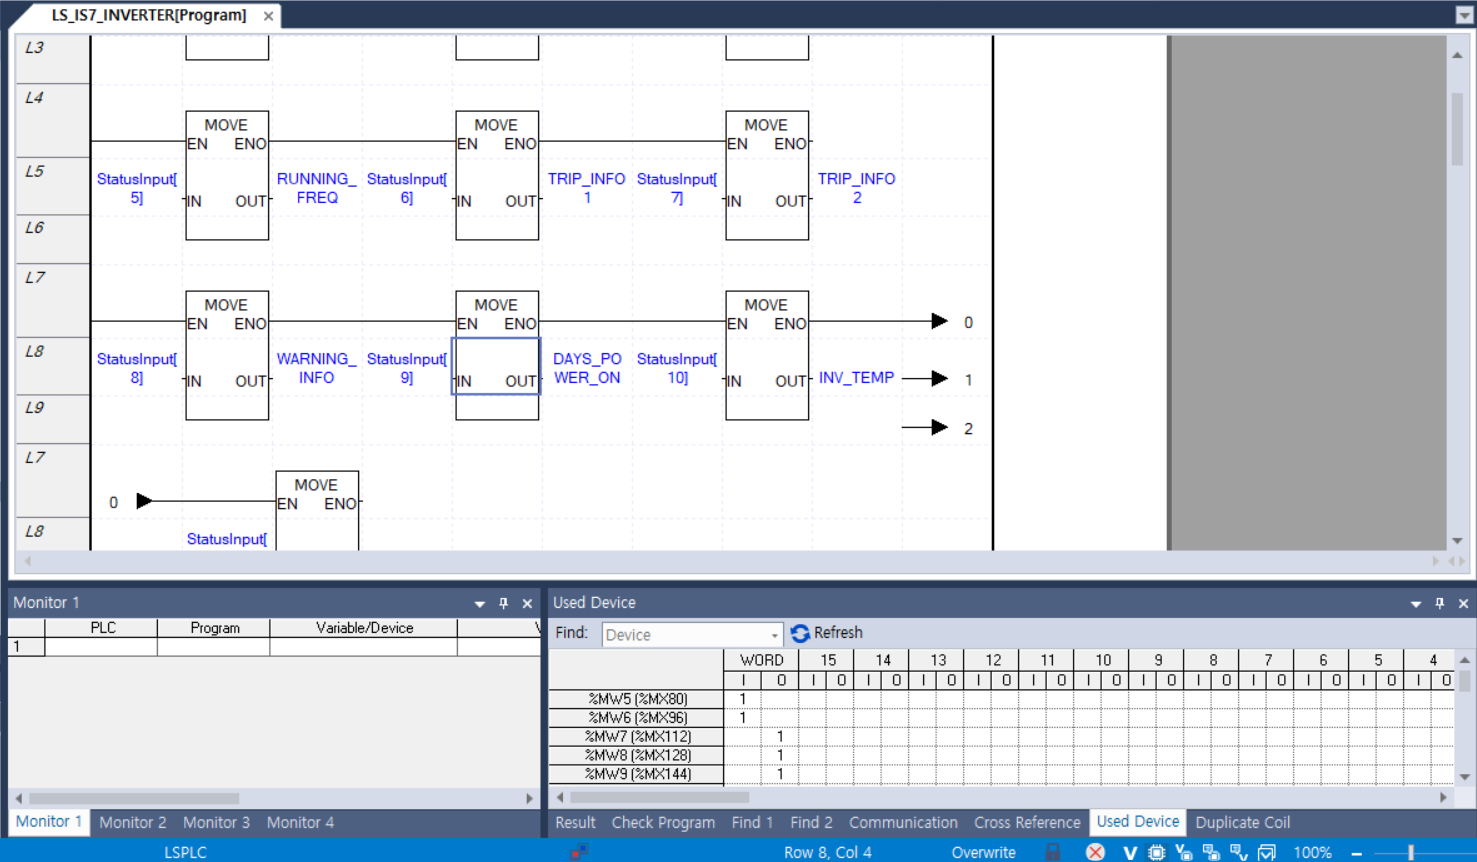Image resolution: width=1477 pixels, height=862 pixels.
Task: Click the red error X status icon
Action: point(1095,852)
